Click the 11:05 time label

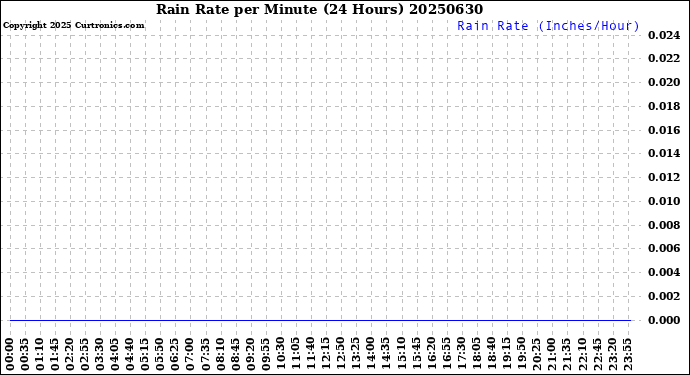[296, 355]
